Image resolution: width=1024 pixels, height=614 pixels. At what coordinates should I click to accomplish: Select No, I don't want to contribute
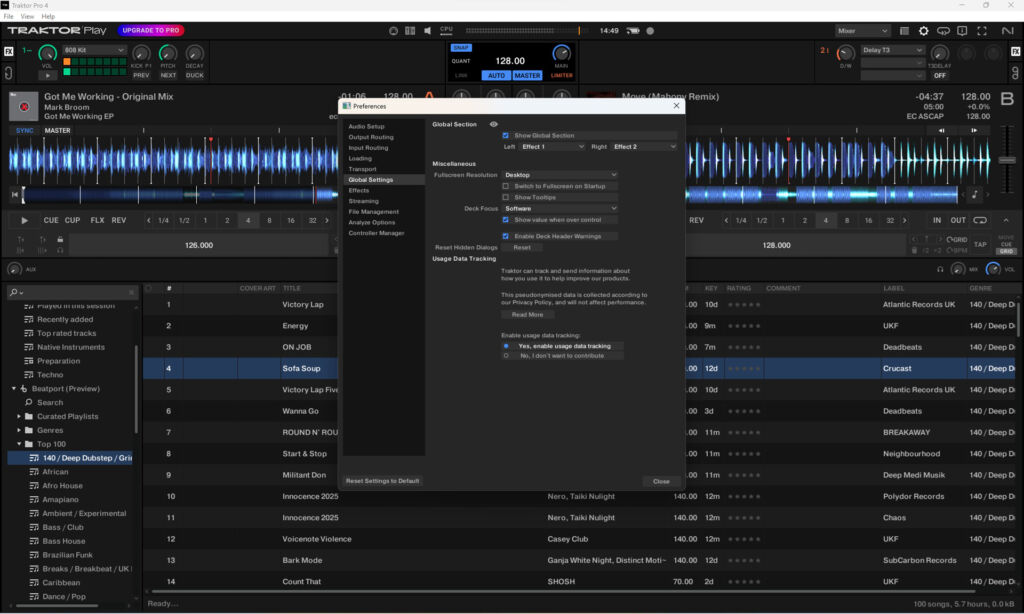coord(506,355)
